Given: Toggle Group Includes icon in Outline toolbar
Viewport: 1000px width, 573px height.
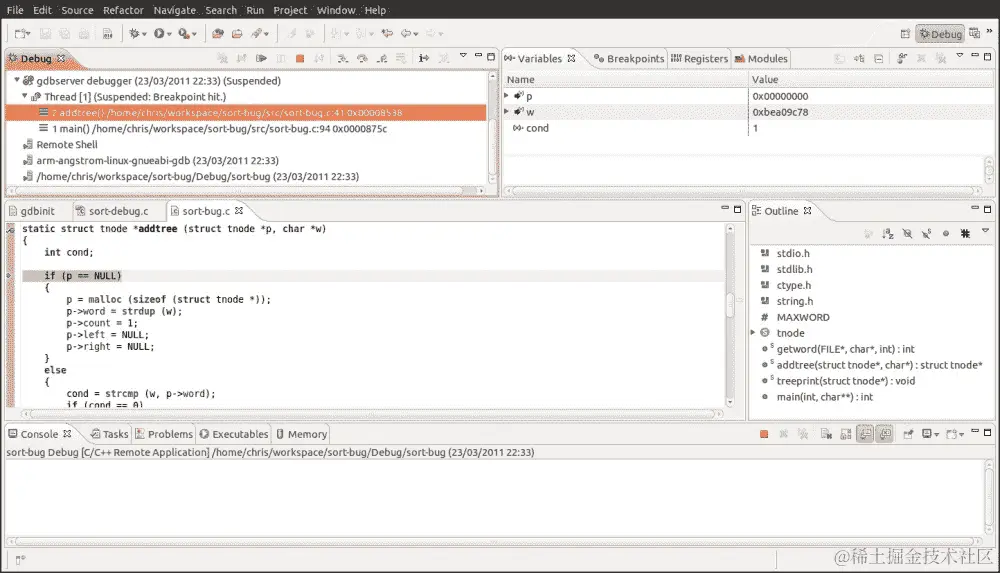Looking at the screenshot, I should tap(965, 234).
